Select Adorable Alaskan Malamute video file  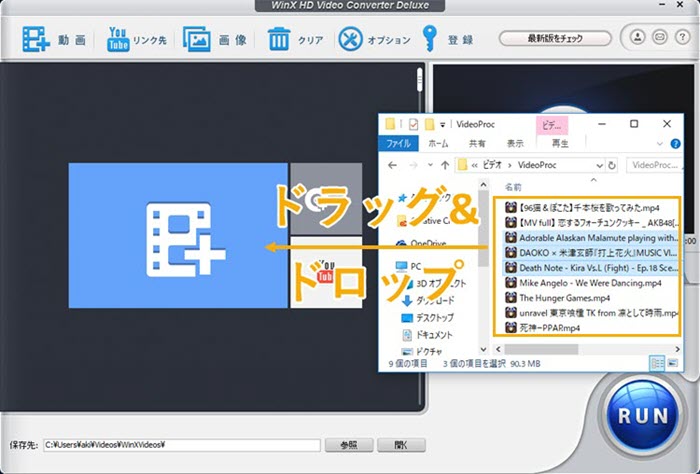[x=591, y=237]
